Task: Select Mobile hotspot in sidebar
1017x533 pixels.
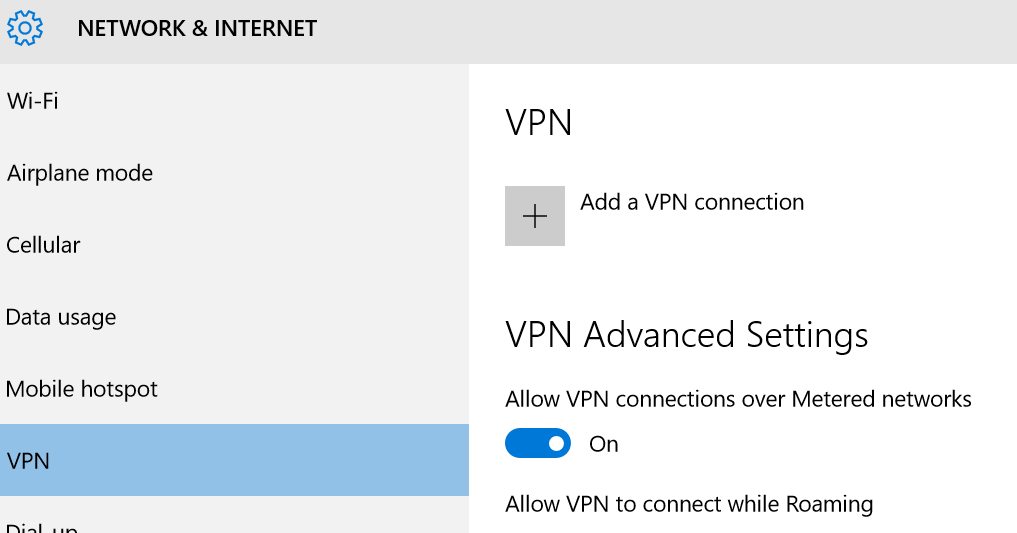Action: pyautogui.click(x=234, y=389)
